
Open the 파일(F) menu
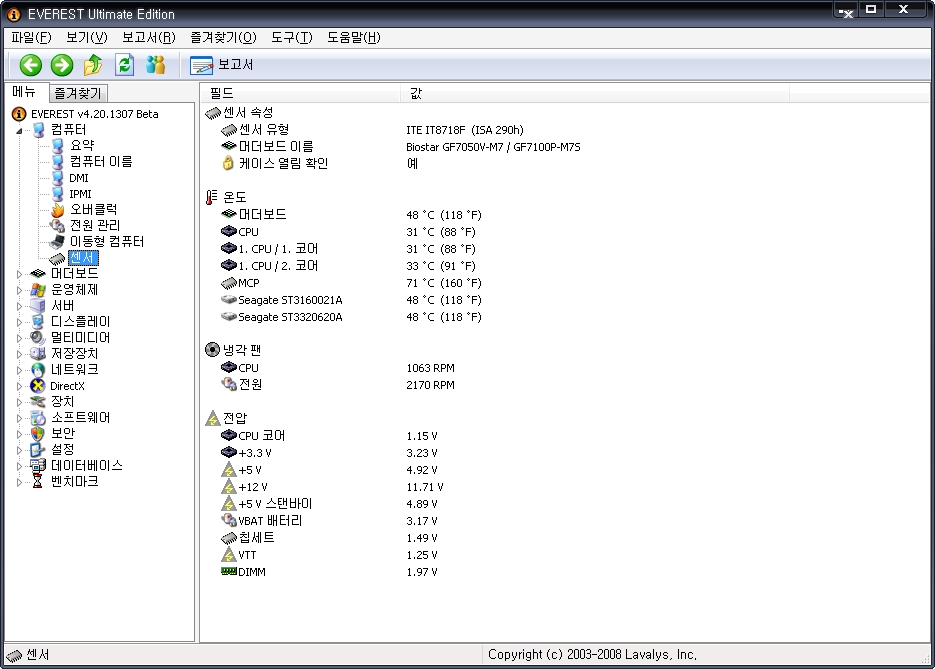point(31,38)
